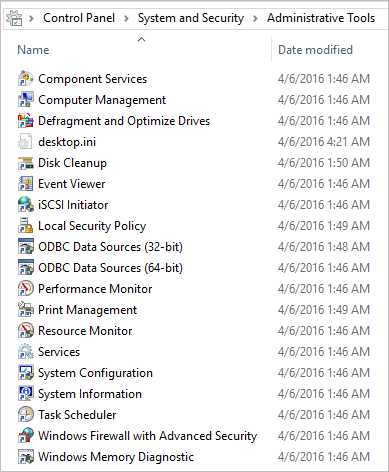Click the 1:50 AM date of Disk Cleanup
Image resolution: width=389 pixels, height=472 pixels.
(x=324, y=163)
